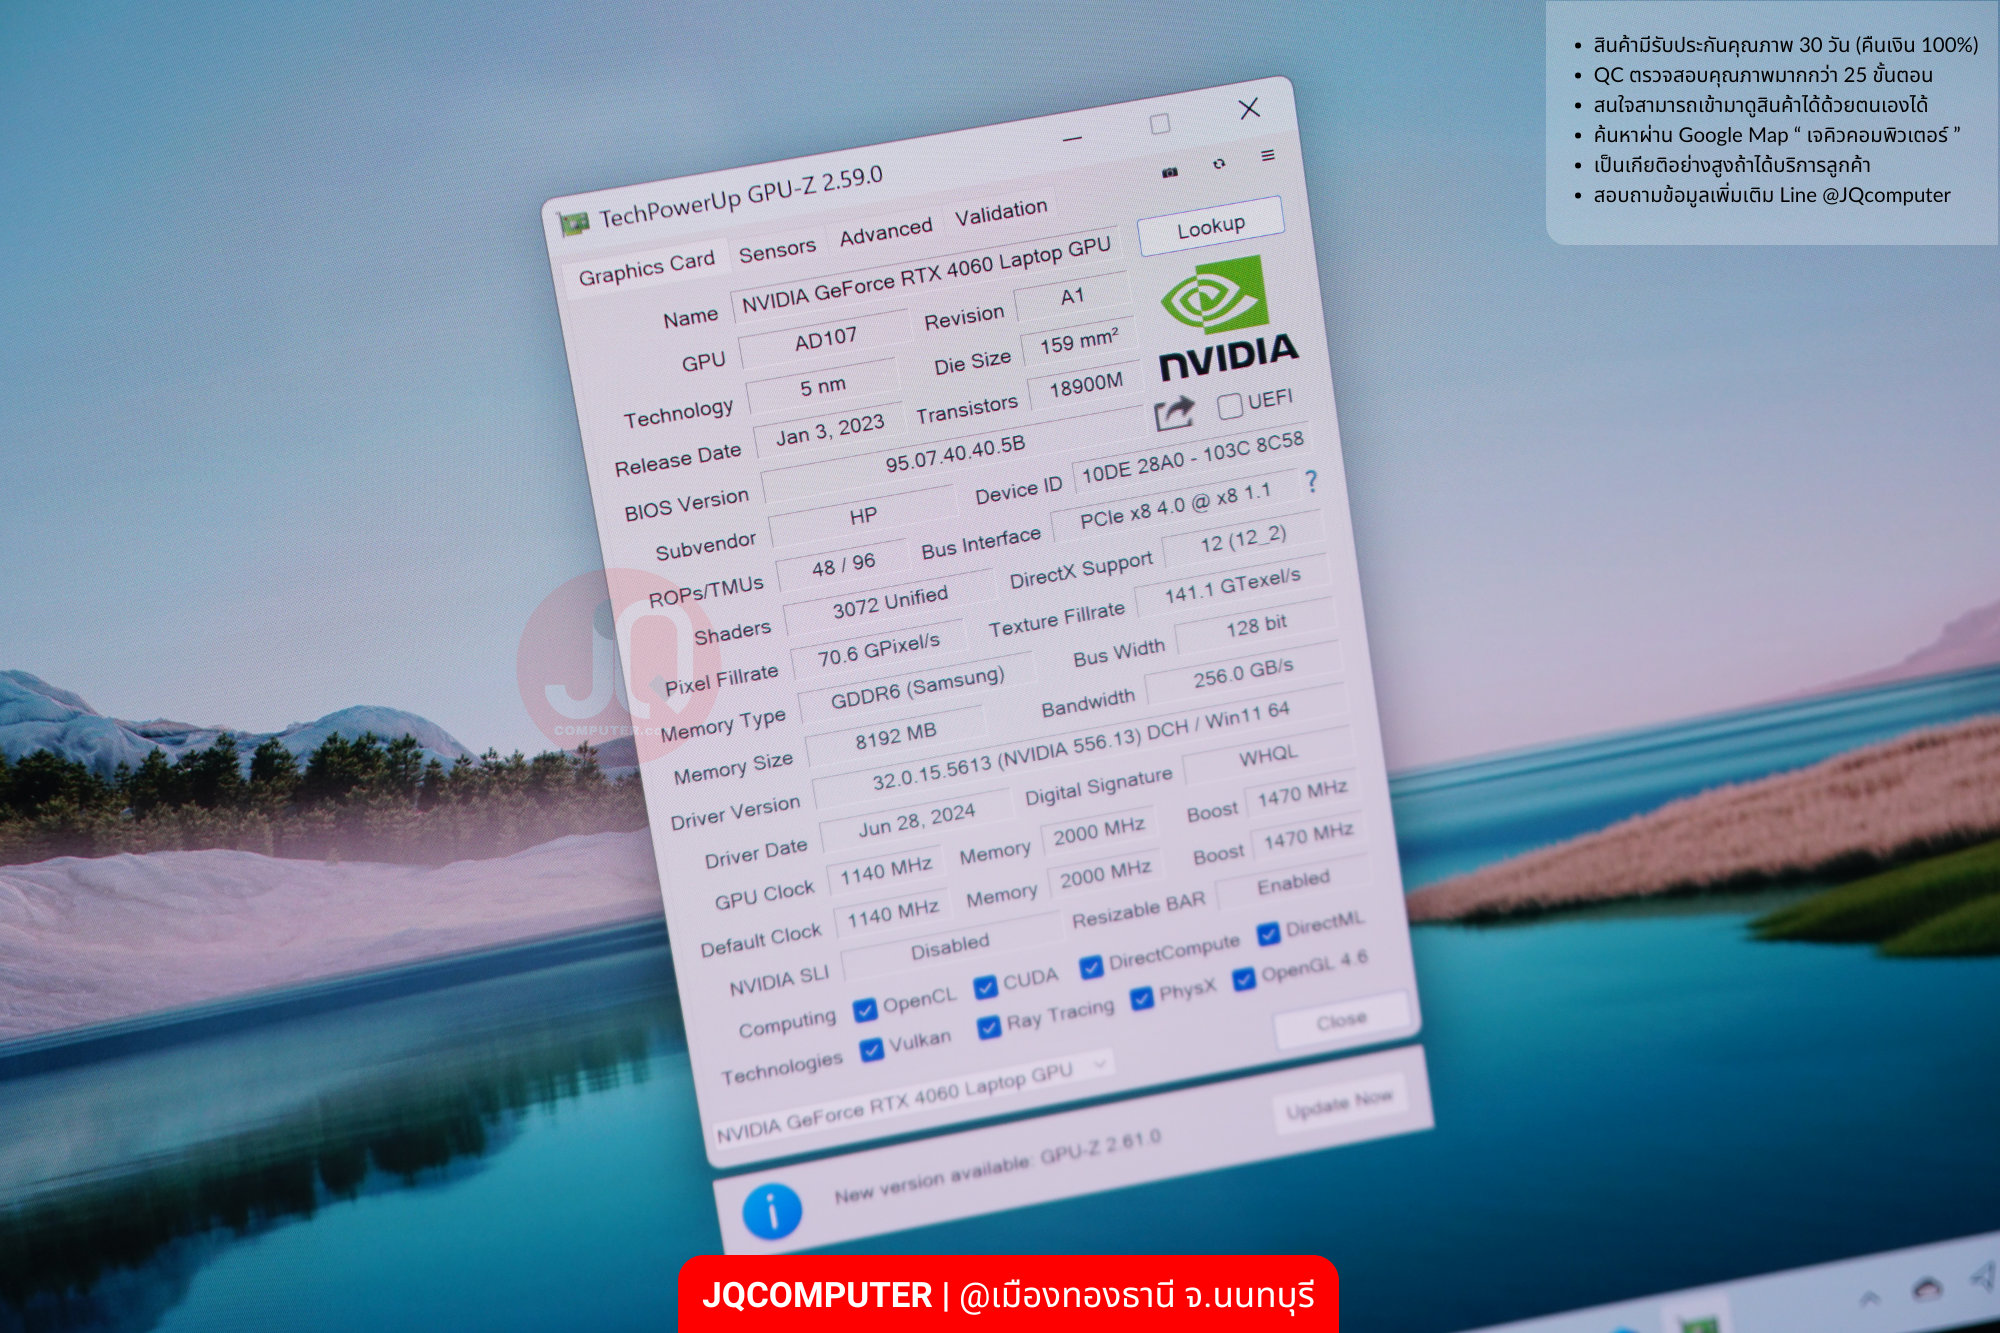Click the Bus Interface value PCIe x8 4.0
Screen dimensions: 2000x1333
[x=1175, y=505]
